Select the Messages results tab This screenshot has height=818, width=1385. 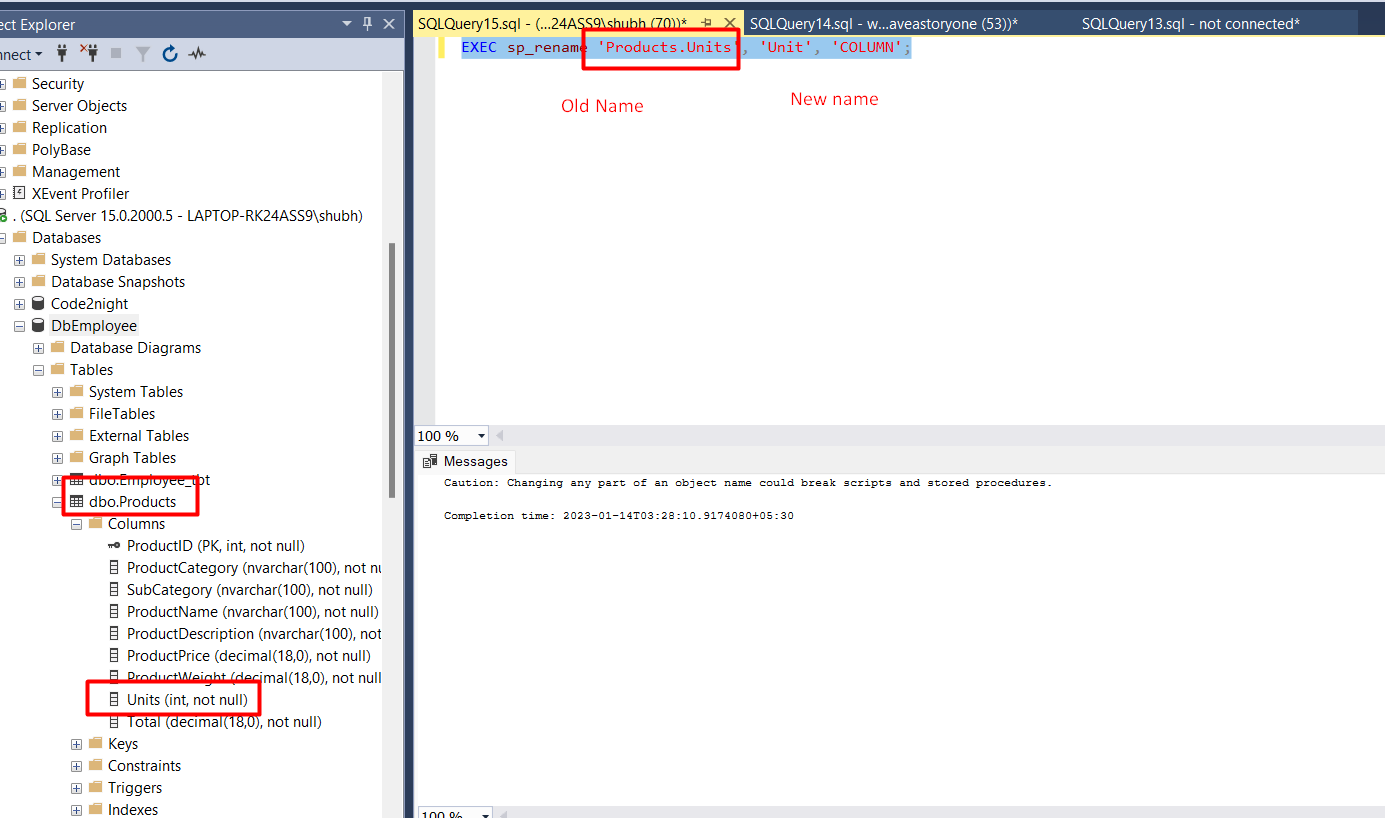click(465, 461)
